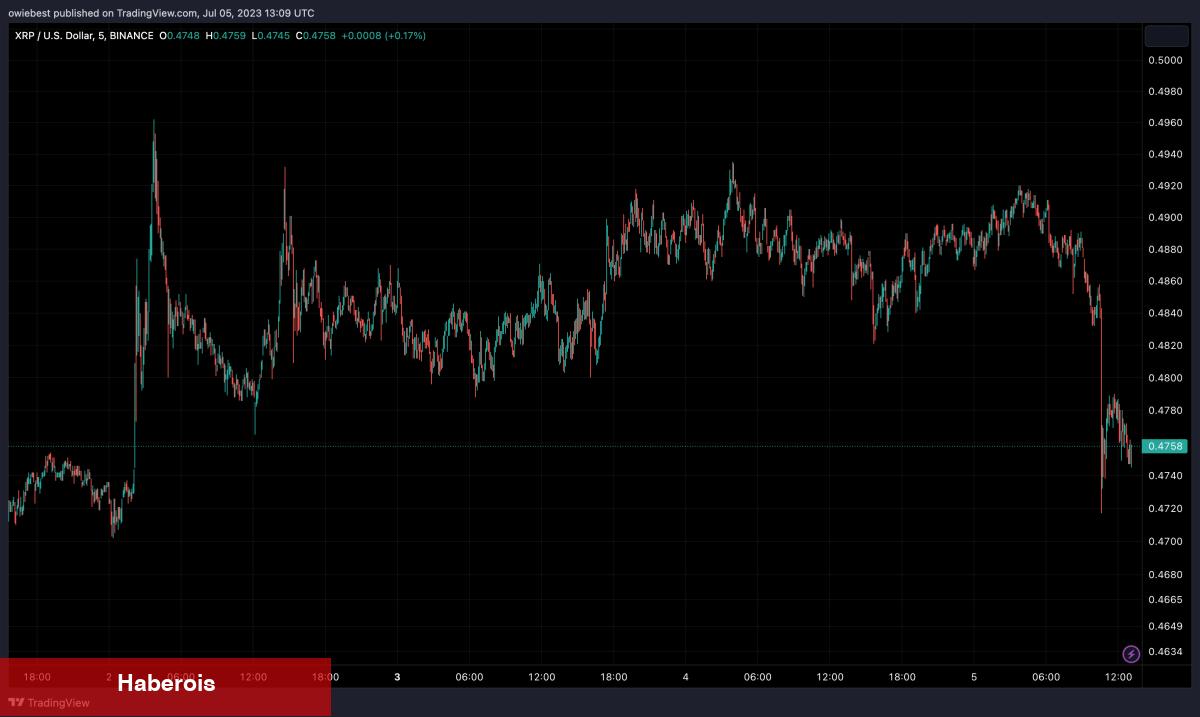Screen dimensions: 1200x717
Task: Click the 0.4840 price axis label
Action: pos(1165,314)
